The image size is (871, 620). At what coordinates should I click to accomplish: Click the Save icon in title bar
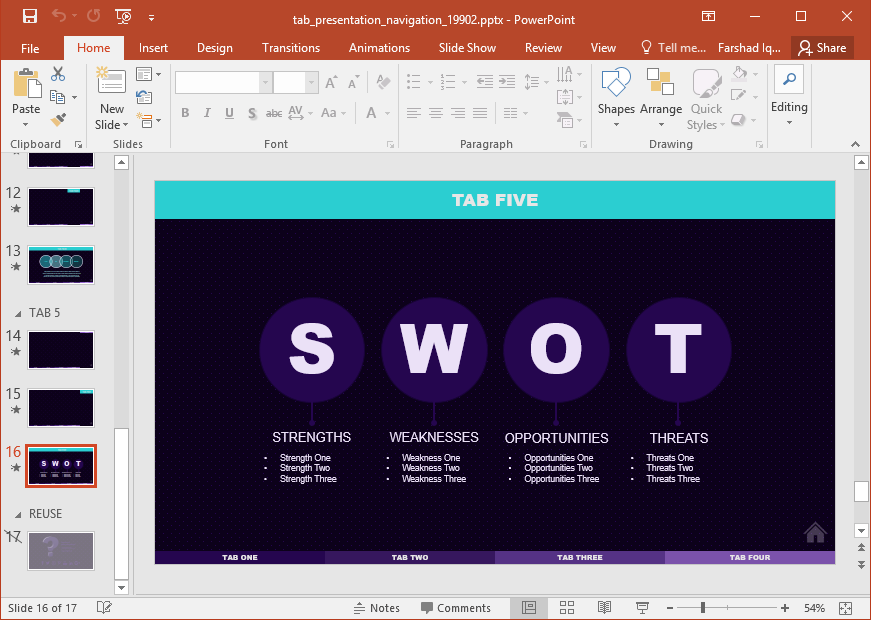[29, 17]
